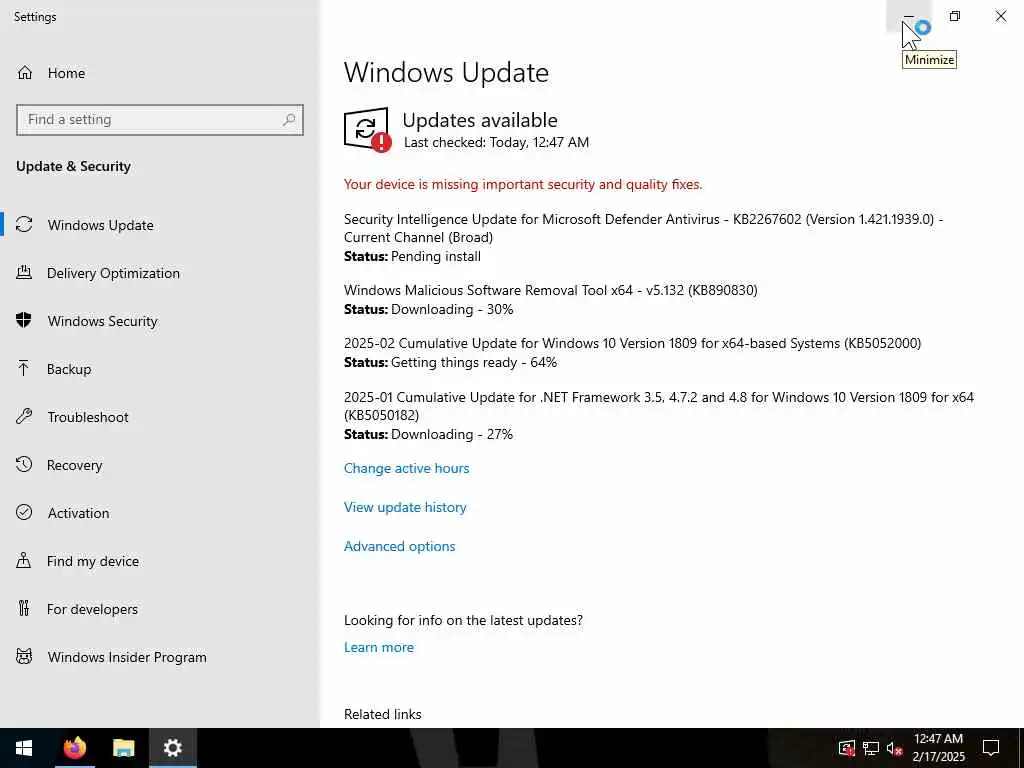
Task: Open File Explorer from the taskbar
Action: [x=123, y=748]
